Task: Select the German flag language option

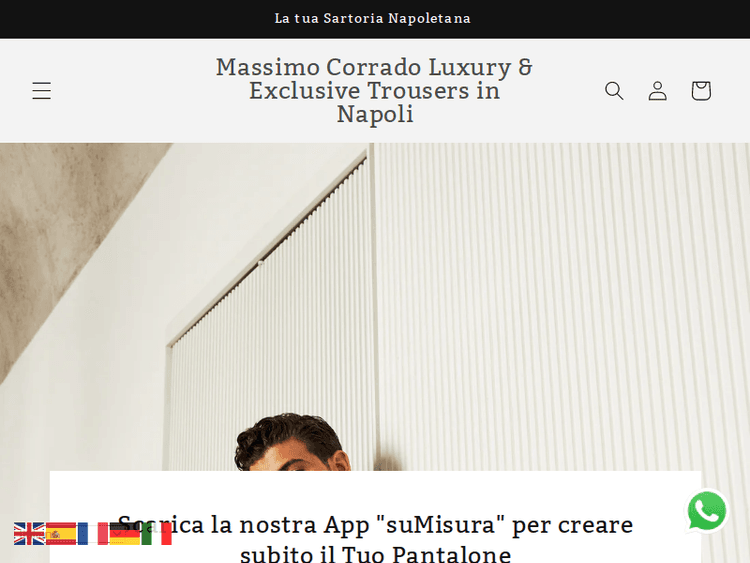Action: [x=124, y=534]
